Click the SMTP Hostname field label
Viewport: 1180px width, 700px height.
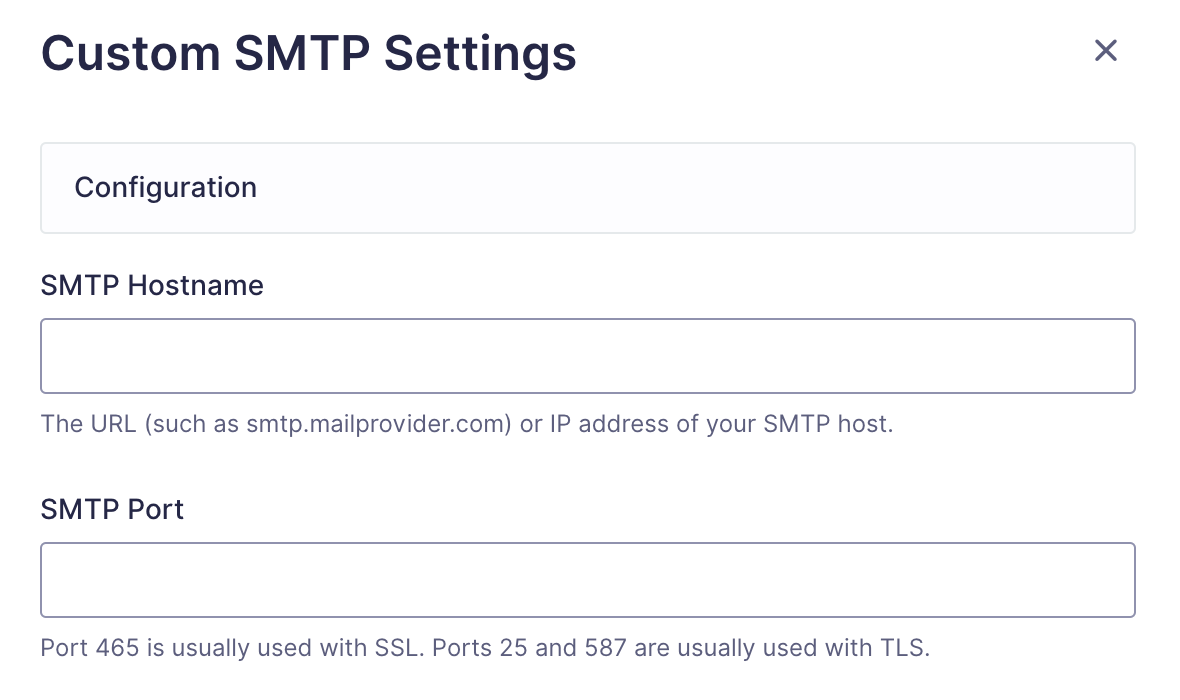point(152,286)
